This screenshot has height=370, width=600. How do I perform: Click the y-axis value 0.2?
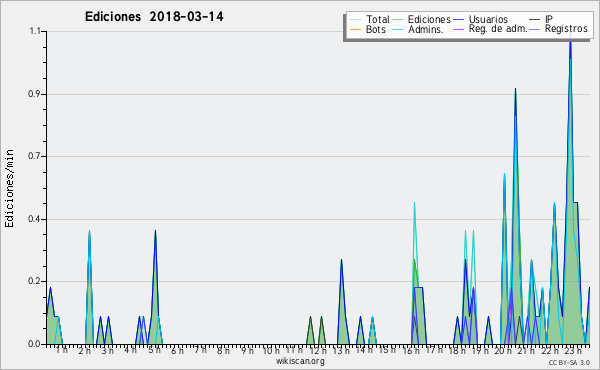(x=34, y=282)
